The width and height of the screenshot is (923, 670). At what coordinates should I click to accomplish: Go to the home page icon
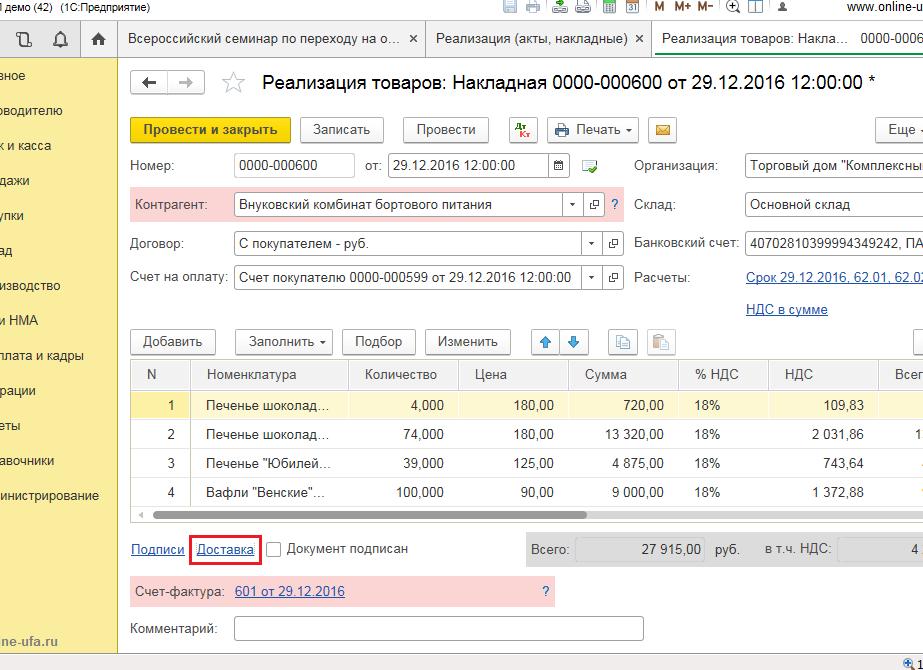pos(98,39)
